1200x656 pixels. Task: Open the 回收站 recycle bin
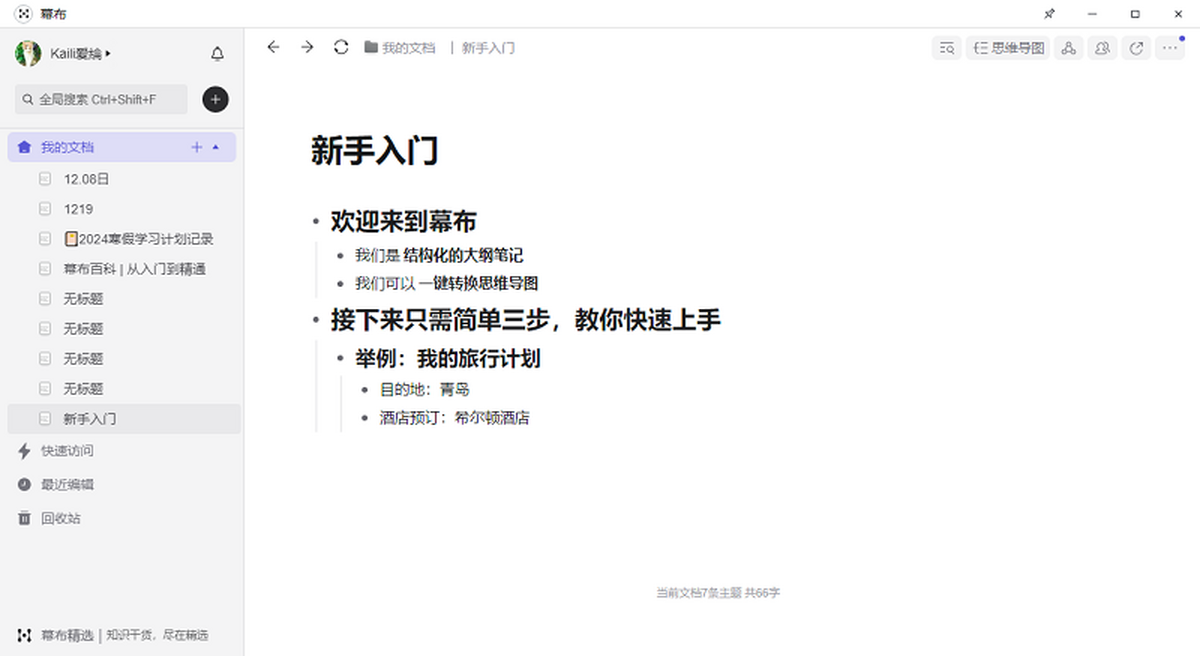[60, 518]
